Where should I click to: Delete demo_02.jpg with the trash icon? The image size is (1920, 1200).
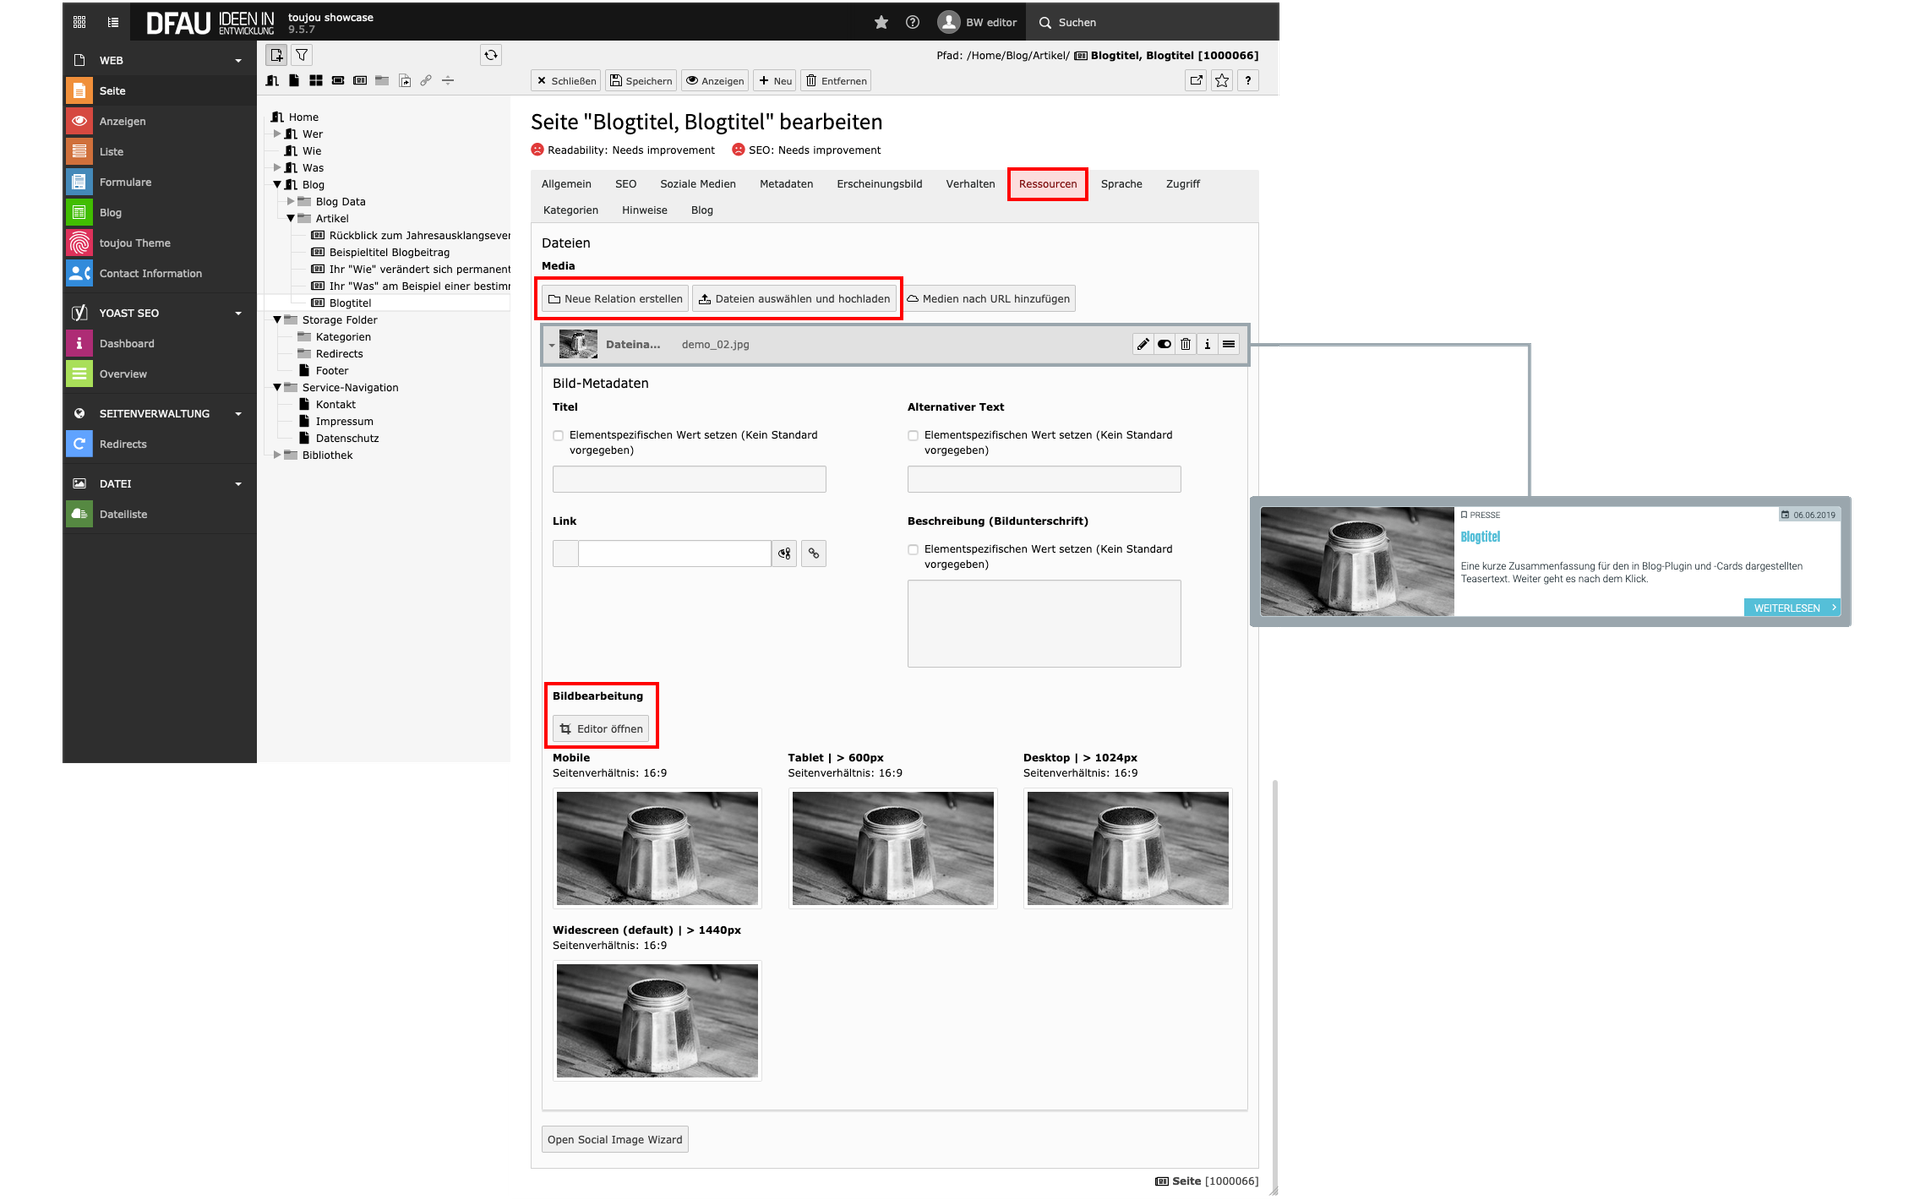pos(1186,344)
